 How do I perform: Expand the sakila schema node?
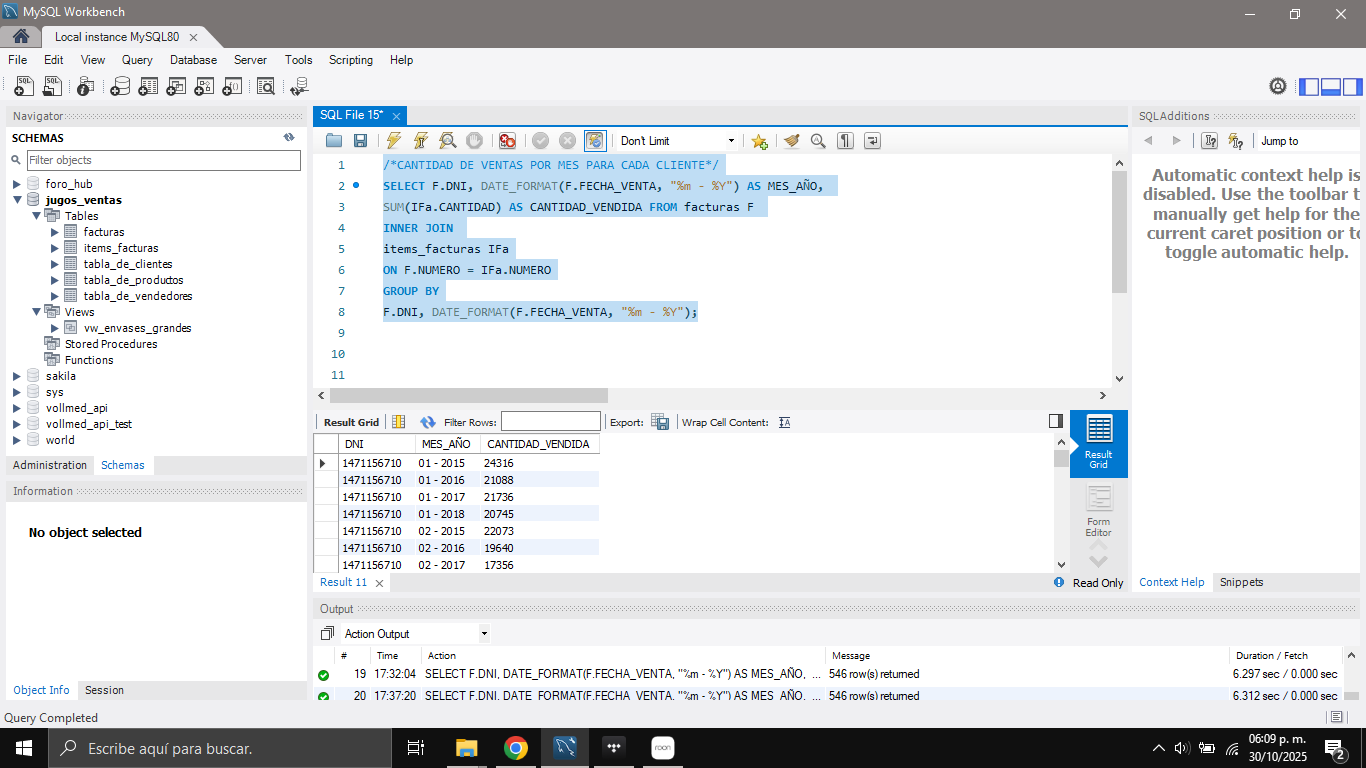pyautogui.click(x=17, y=376)
